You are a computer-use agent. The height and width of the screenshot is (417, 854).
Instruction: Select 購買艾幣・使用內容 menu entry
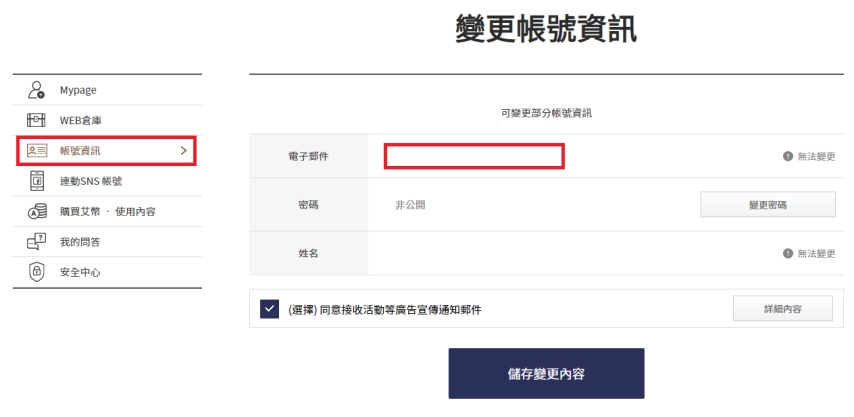107,211
